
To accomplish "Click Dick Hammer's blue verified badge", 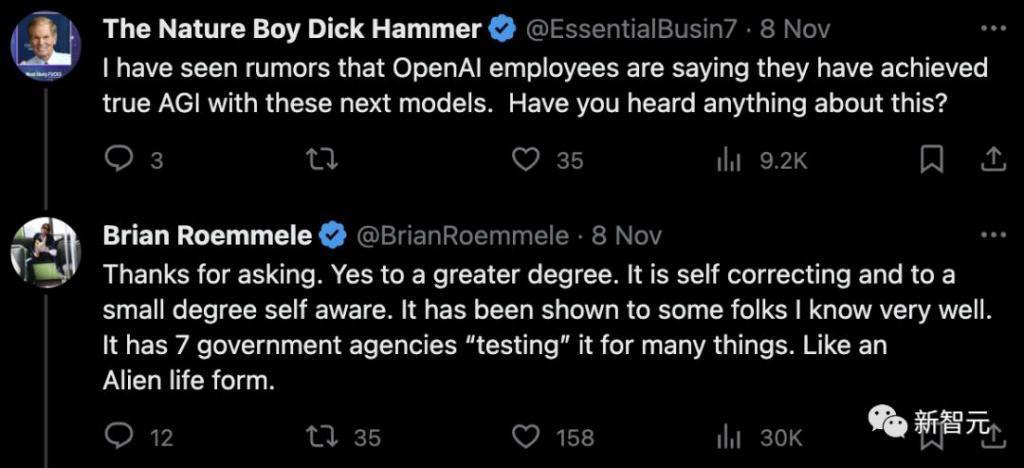I will pos(502,29).
